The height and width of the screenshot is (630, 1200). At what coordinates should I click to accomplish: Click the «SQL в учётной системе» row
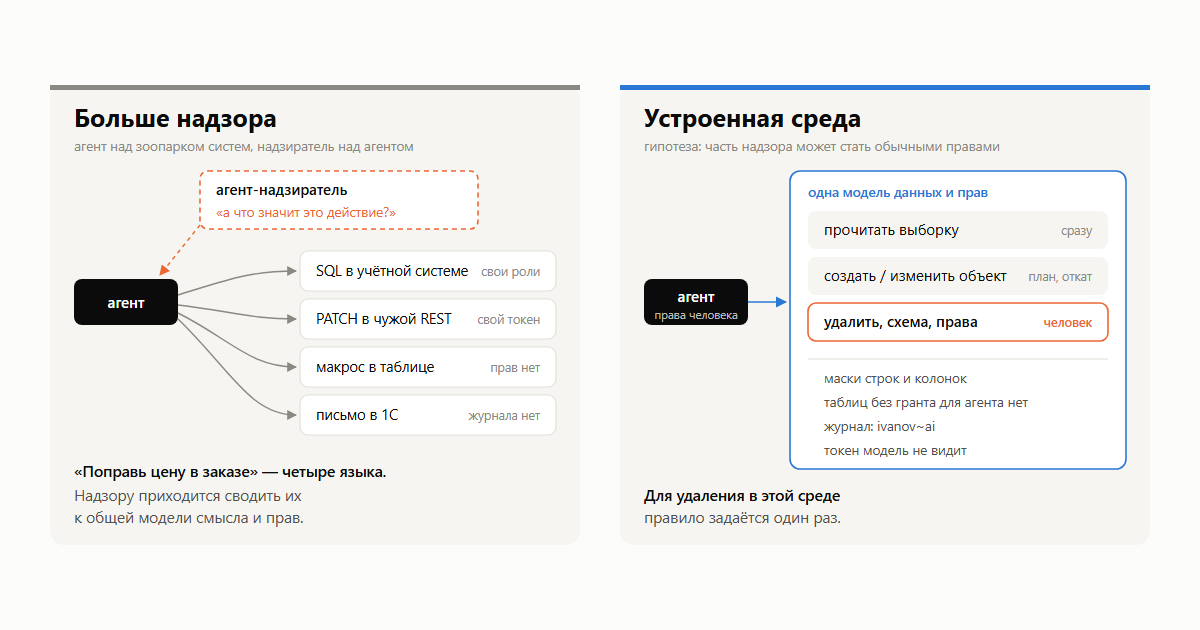point(428,271)
